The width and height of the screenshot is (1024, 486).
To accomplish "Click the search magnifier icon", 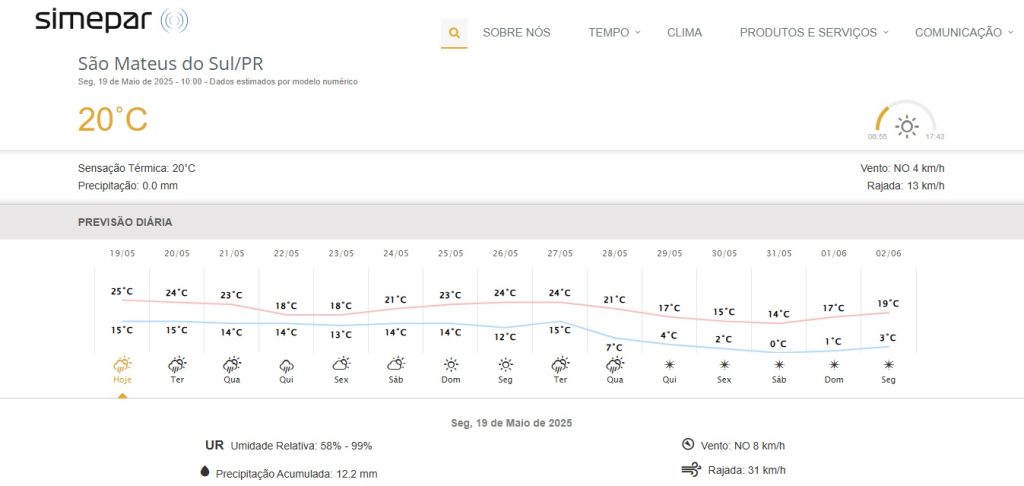I will coord(454,33).
